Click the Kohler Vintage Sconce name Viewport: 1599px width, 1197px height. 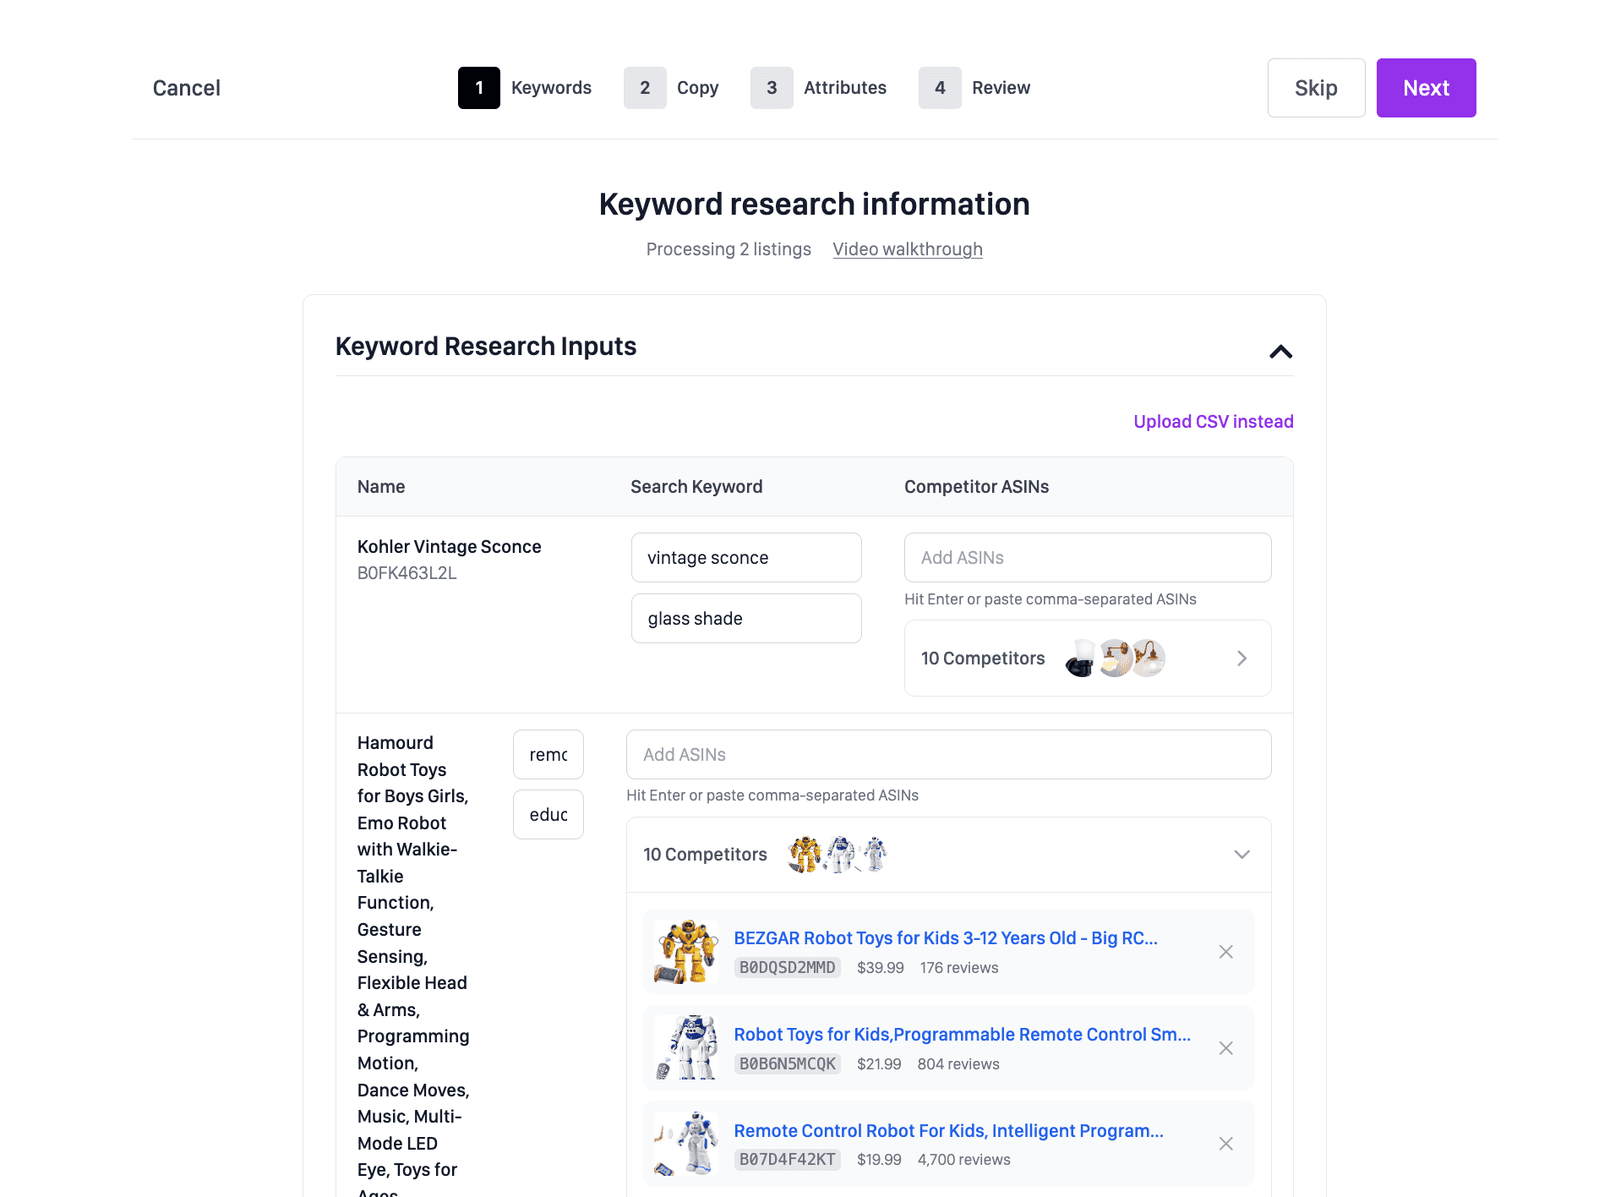449,547
